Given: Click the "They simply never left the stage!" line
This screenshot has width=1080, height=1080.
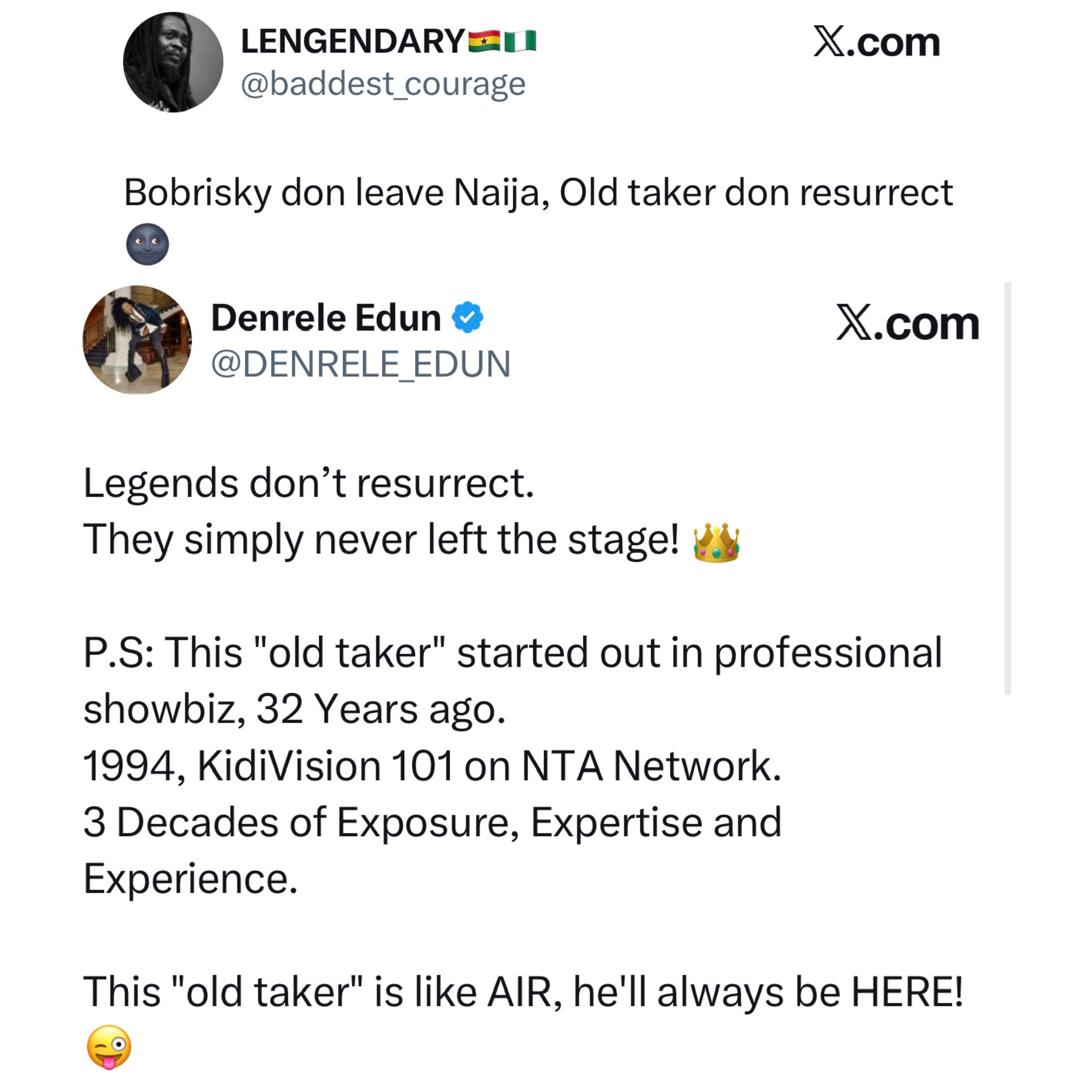Looking at the screenshot, I should [x=381, y=540].
